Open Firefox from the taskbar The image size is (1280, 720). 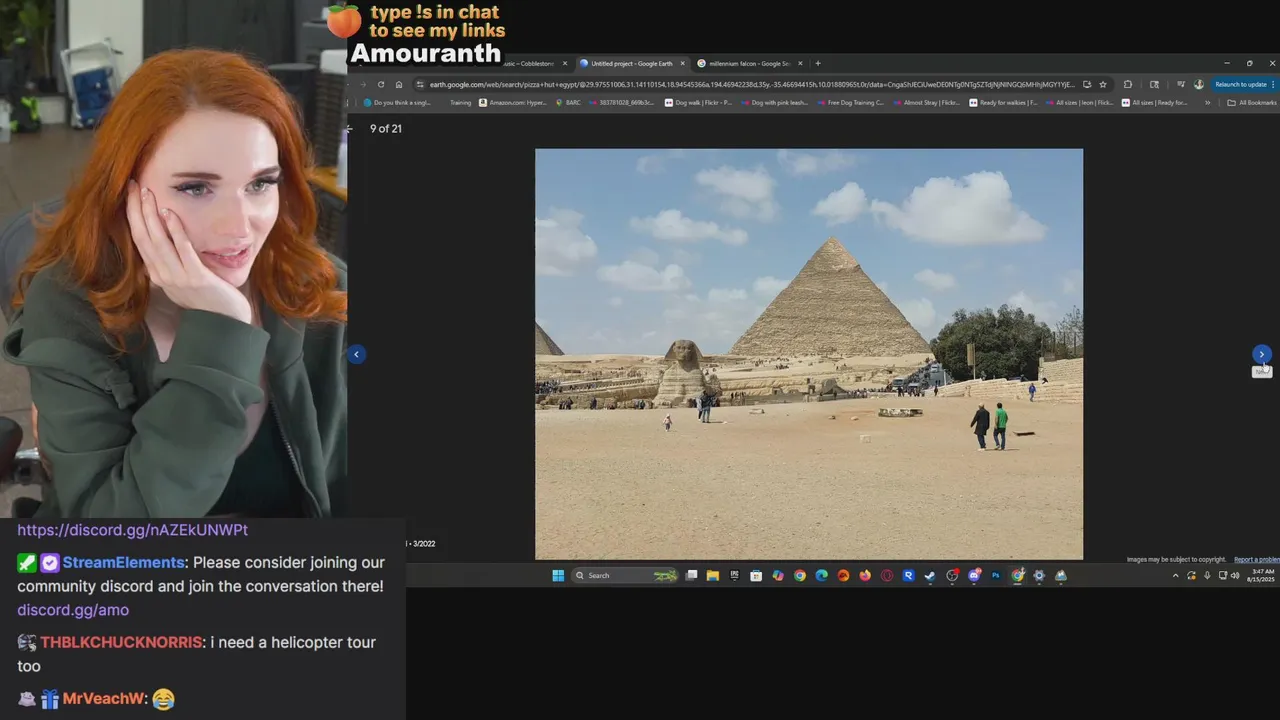coord(865,575)
